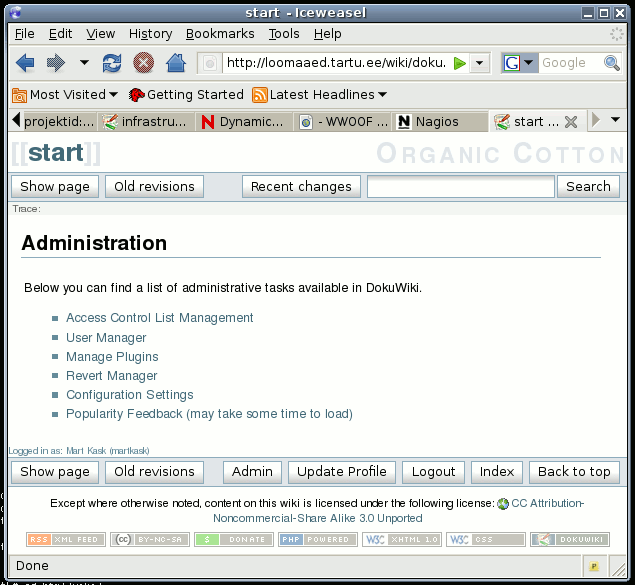Screen dimensions: 635x585
Task: Open Configuration Settings link
Action: coord(130,395)
